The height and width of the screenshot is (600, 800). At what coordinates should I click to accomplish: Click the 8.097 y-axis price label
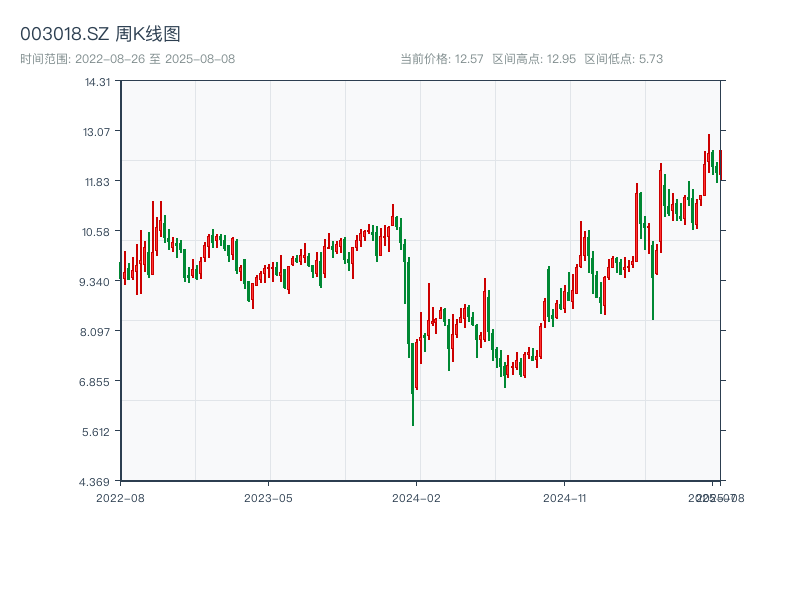click(x=97, y=332)
